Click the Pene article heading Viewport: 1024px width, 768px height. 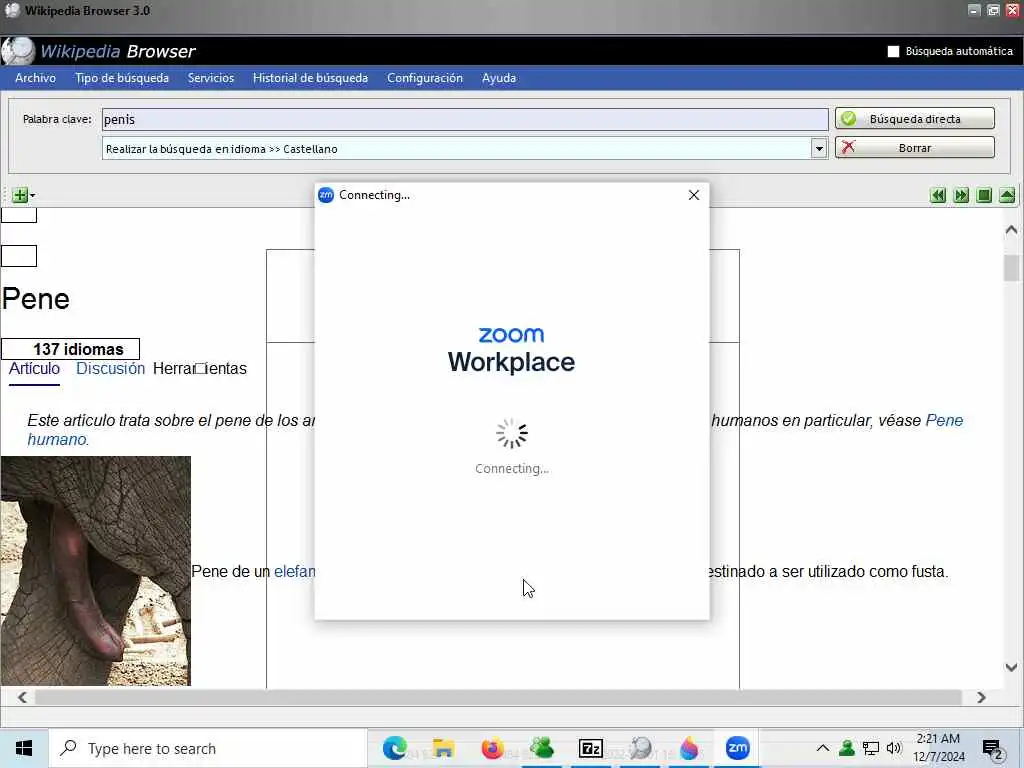pyautogui.click(x=36, y=299)
